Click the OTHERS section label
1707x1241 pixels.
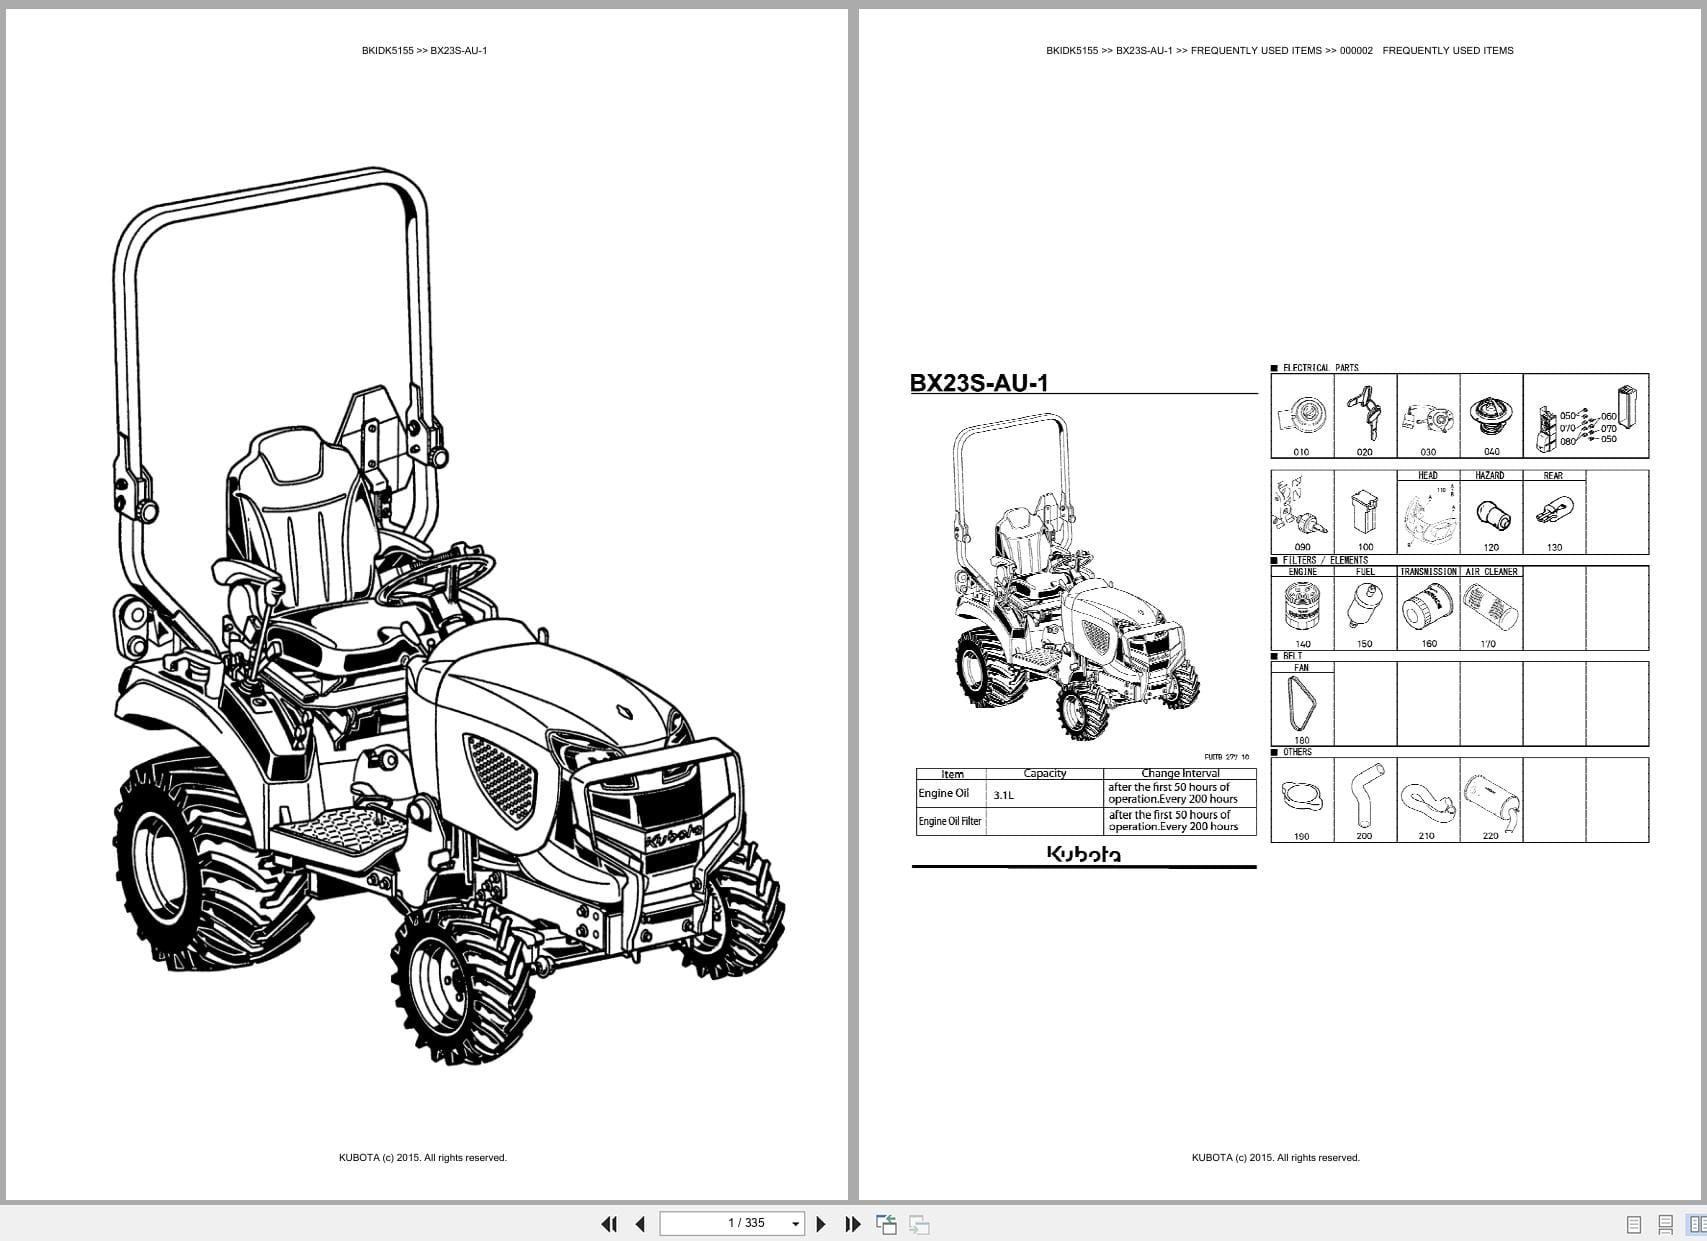pos(1297,752)
